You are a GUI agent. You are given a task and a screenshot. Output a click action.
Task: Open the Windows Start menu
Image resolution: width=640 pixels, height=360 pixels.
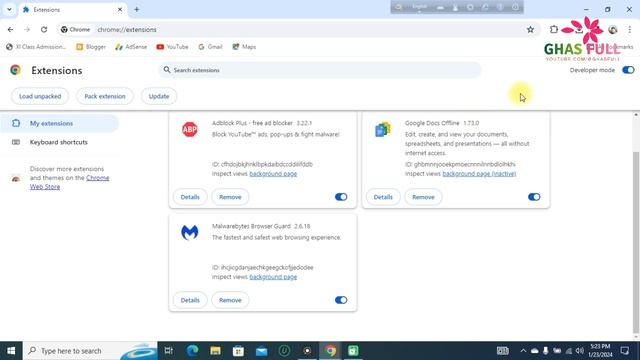click(11, 351)
